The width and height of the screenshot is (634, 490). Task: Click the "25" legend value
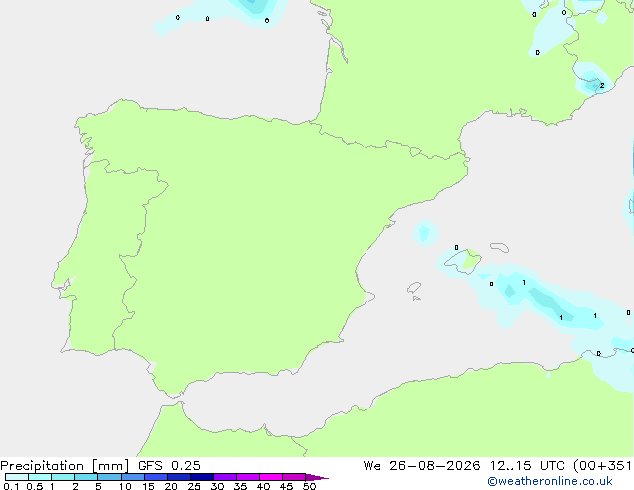[194, 486]
